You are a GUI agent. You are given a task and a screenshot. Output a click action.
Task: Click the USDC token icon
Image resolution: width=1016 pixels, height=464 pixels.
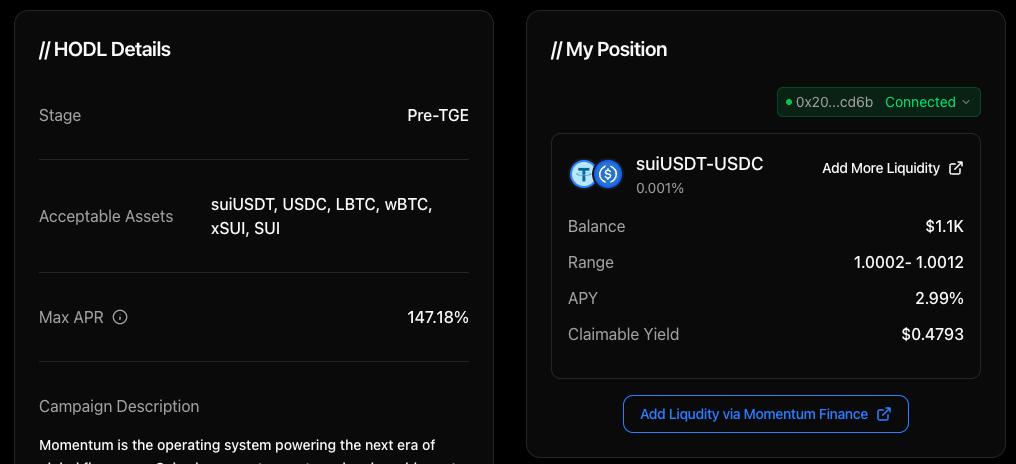pyautogui.click(x=608, y=174)
